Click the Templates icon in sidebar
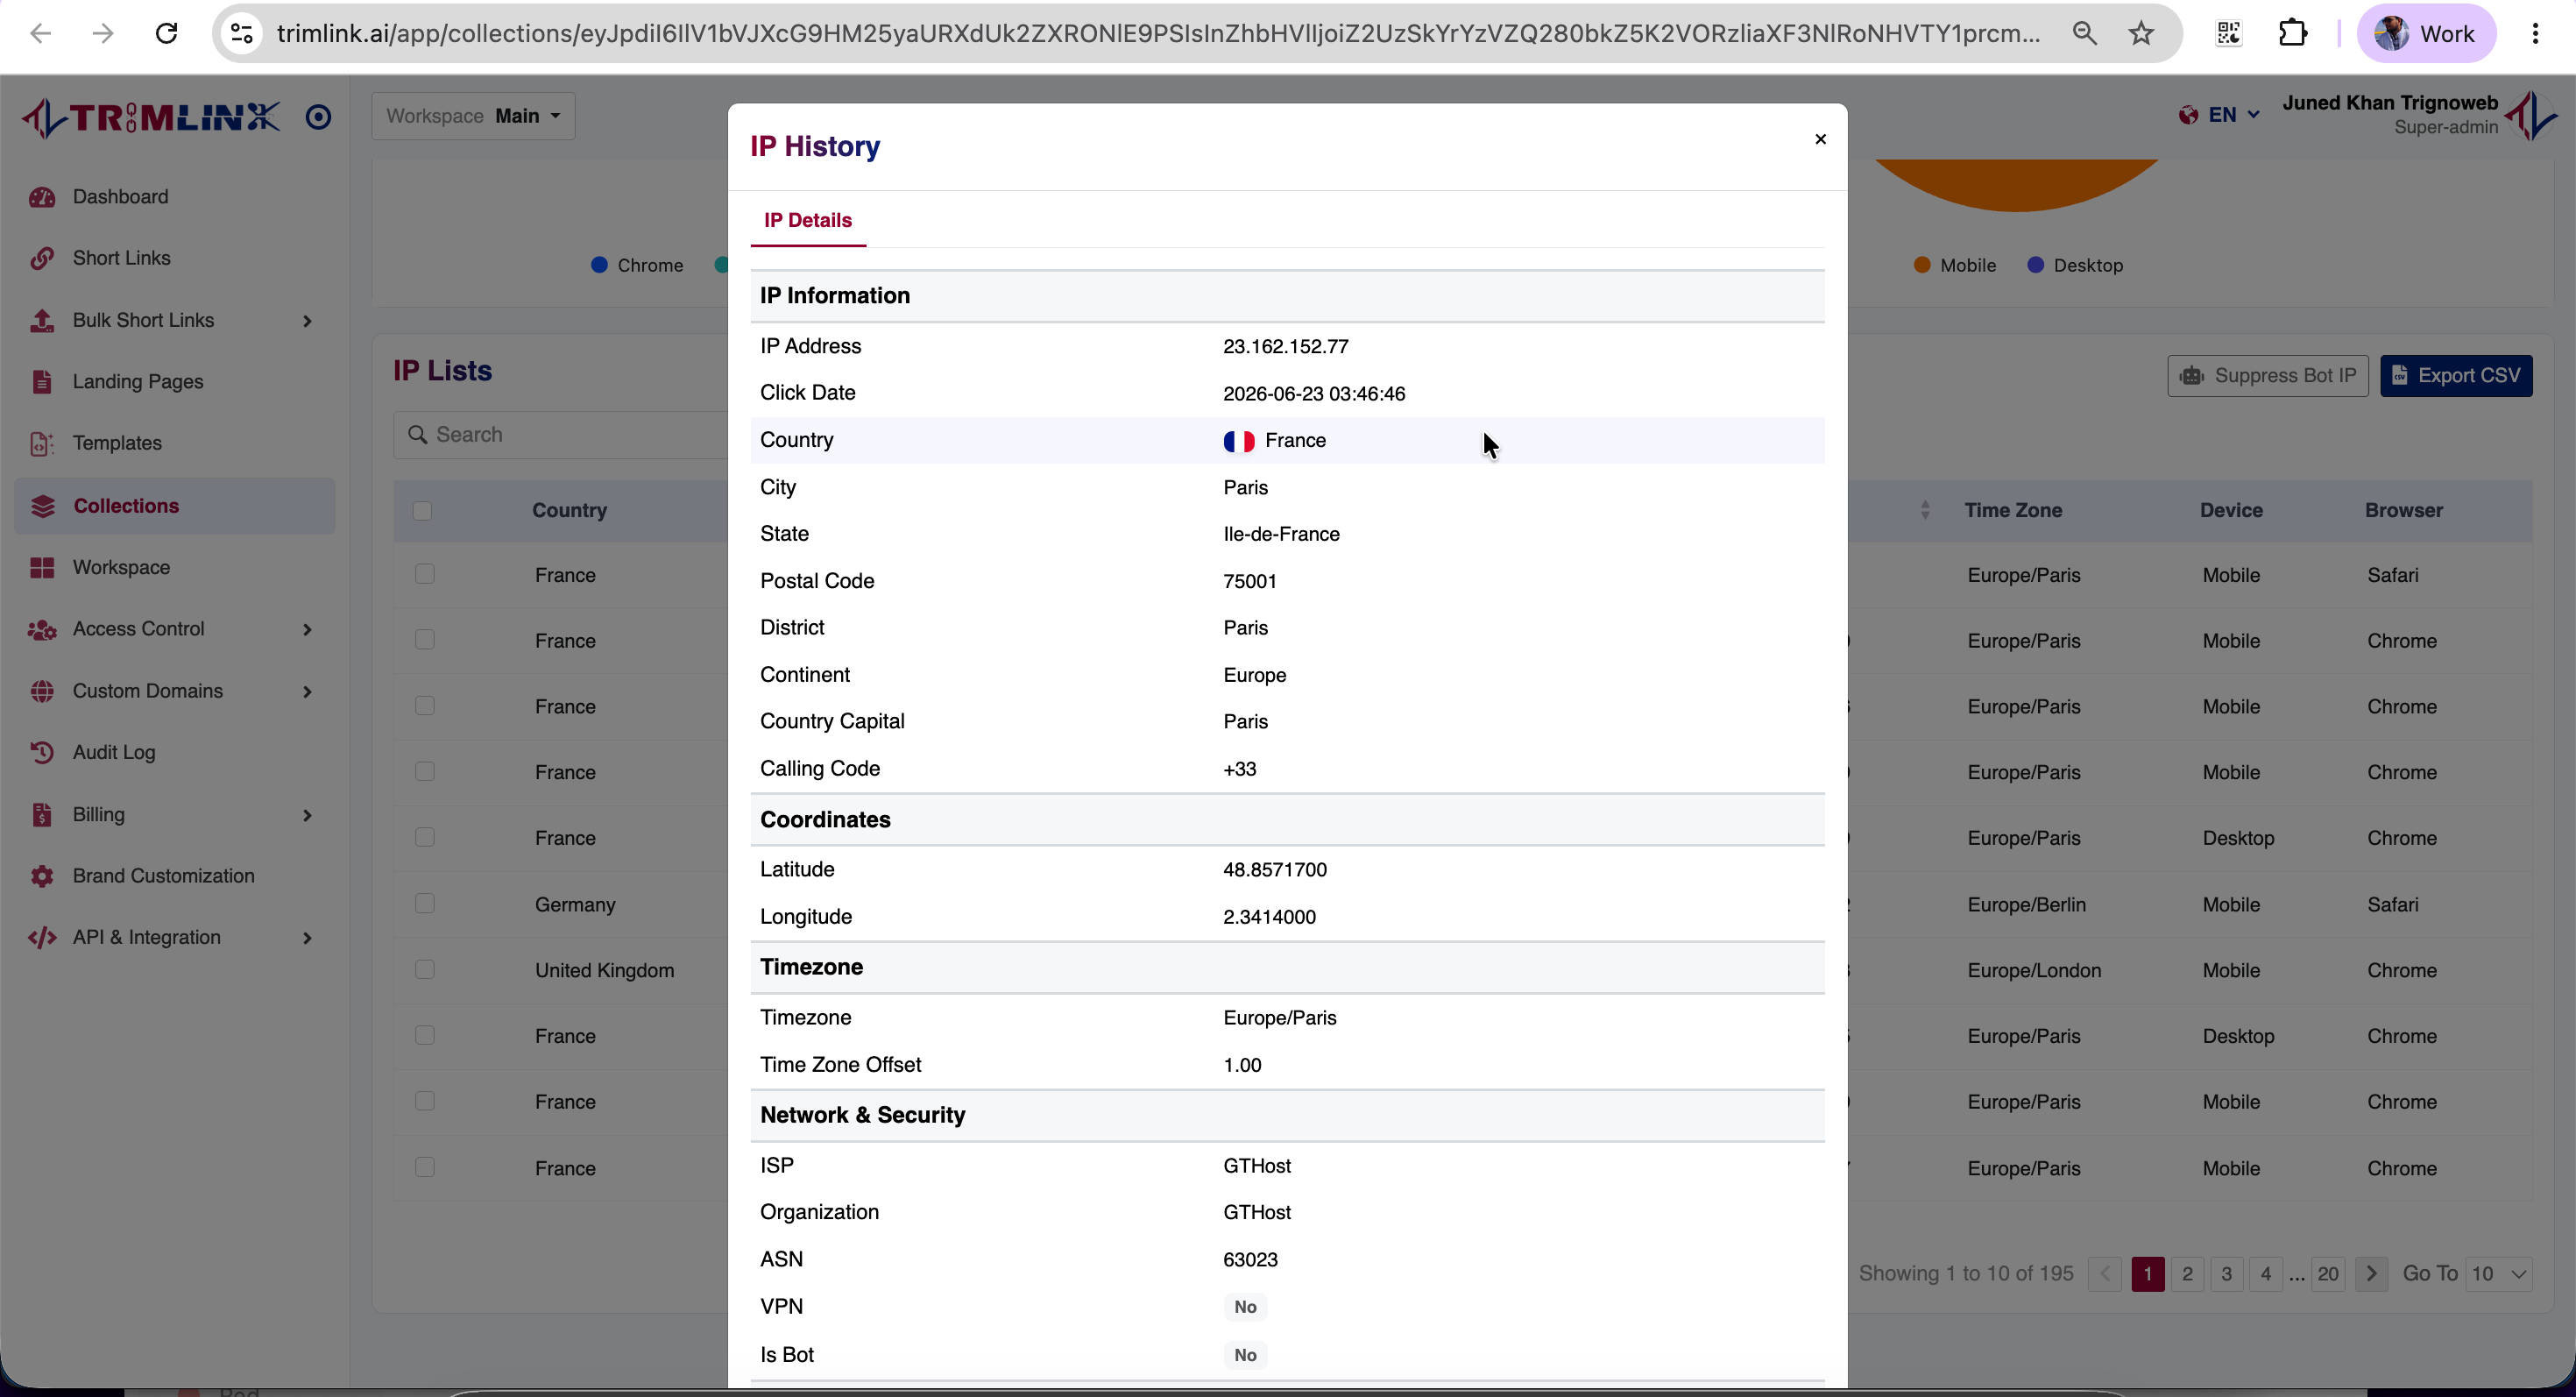 point(41,443)
